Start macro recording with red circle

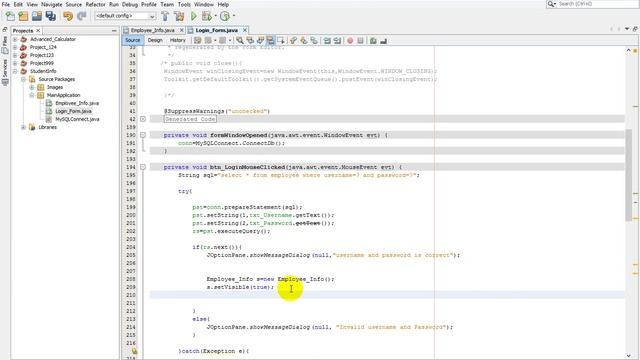click(350, 40)
